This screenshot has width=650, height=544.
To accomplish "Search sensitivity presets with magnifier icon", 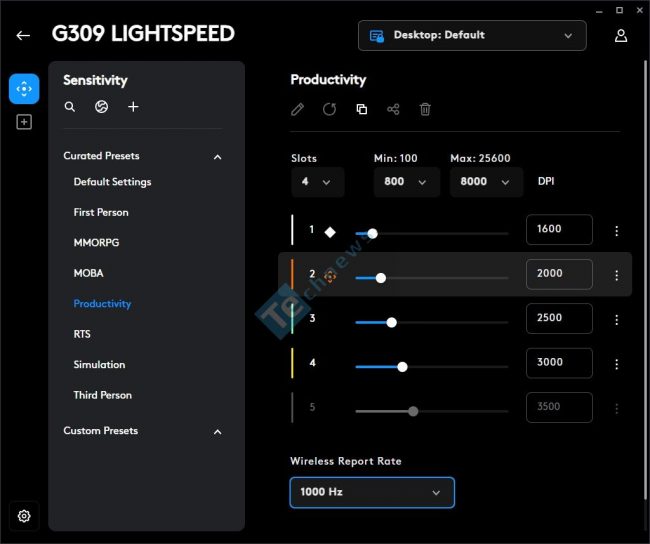I will [70, 107].
